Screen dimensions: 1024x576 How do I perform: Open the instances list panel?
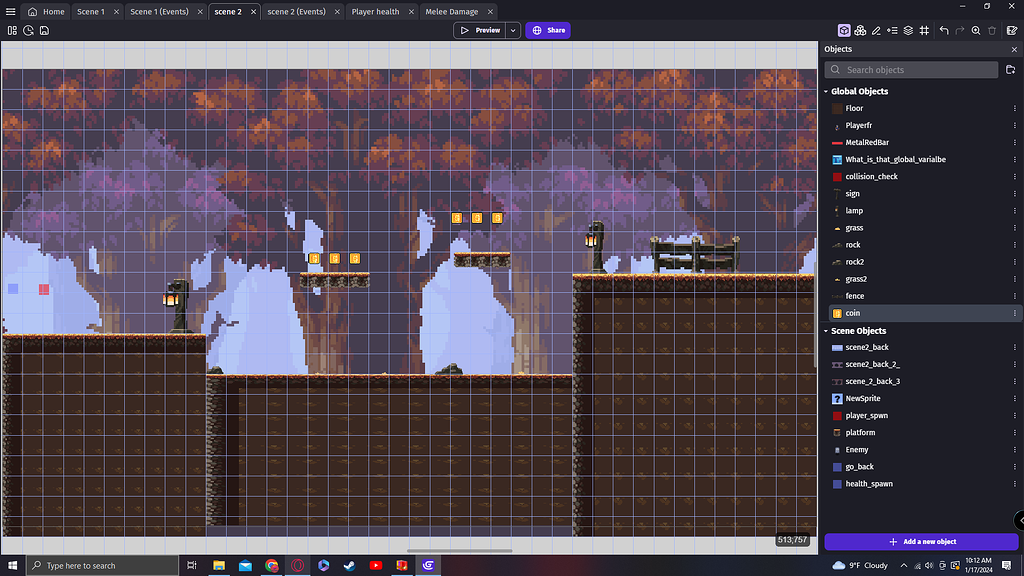coord(893,31)
